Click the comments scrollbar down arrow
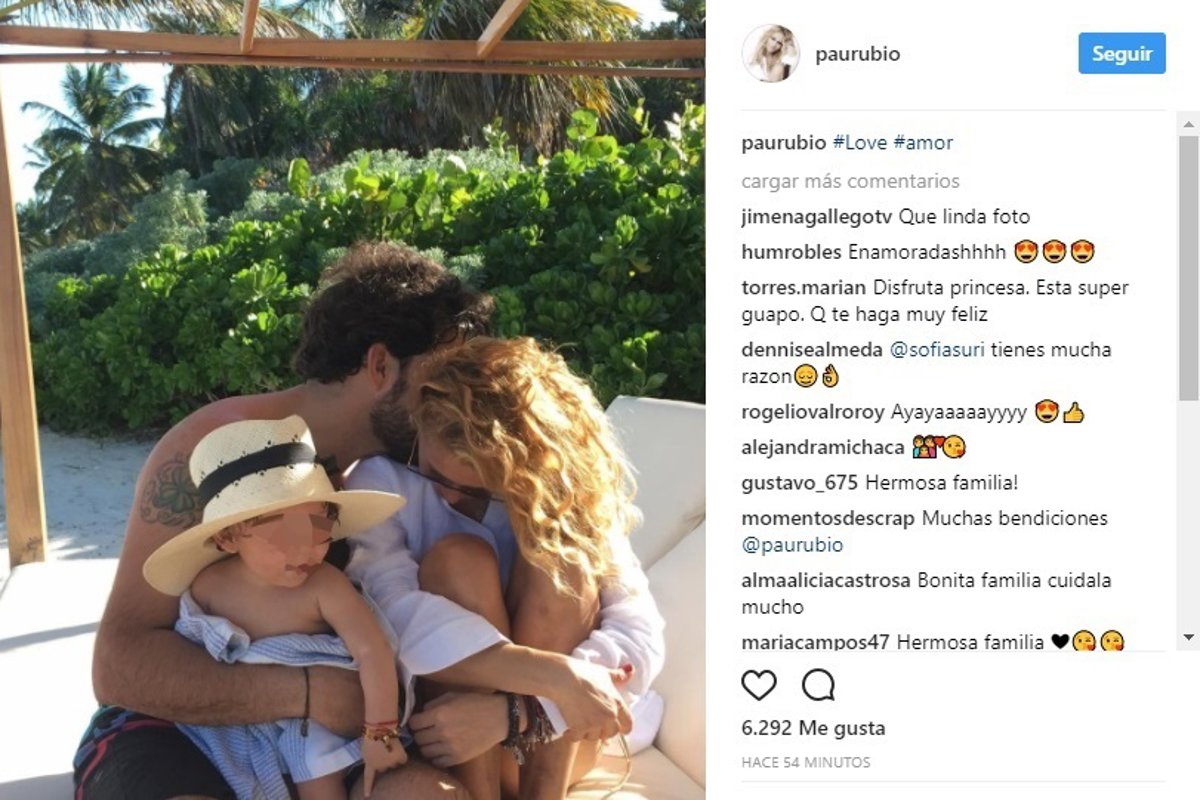1200x800 pixels. [x=1188, y=637]
